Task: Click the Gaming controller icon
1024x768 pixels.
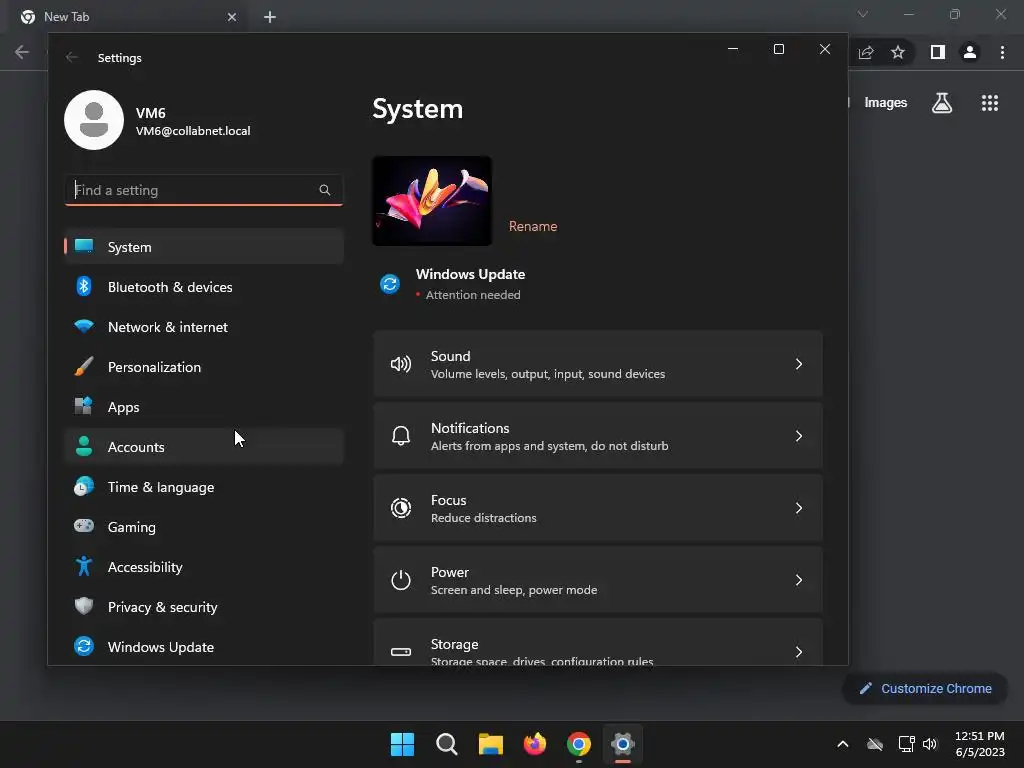Action: (84, 526)
